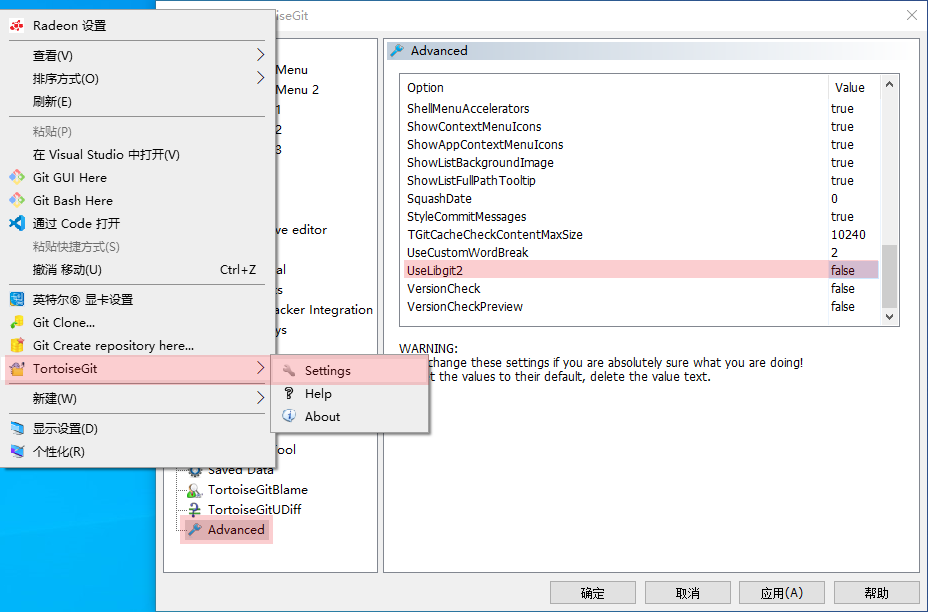Click the Radeon settings icon

(17, 25)
